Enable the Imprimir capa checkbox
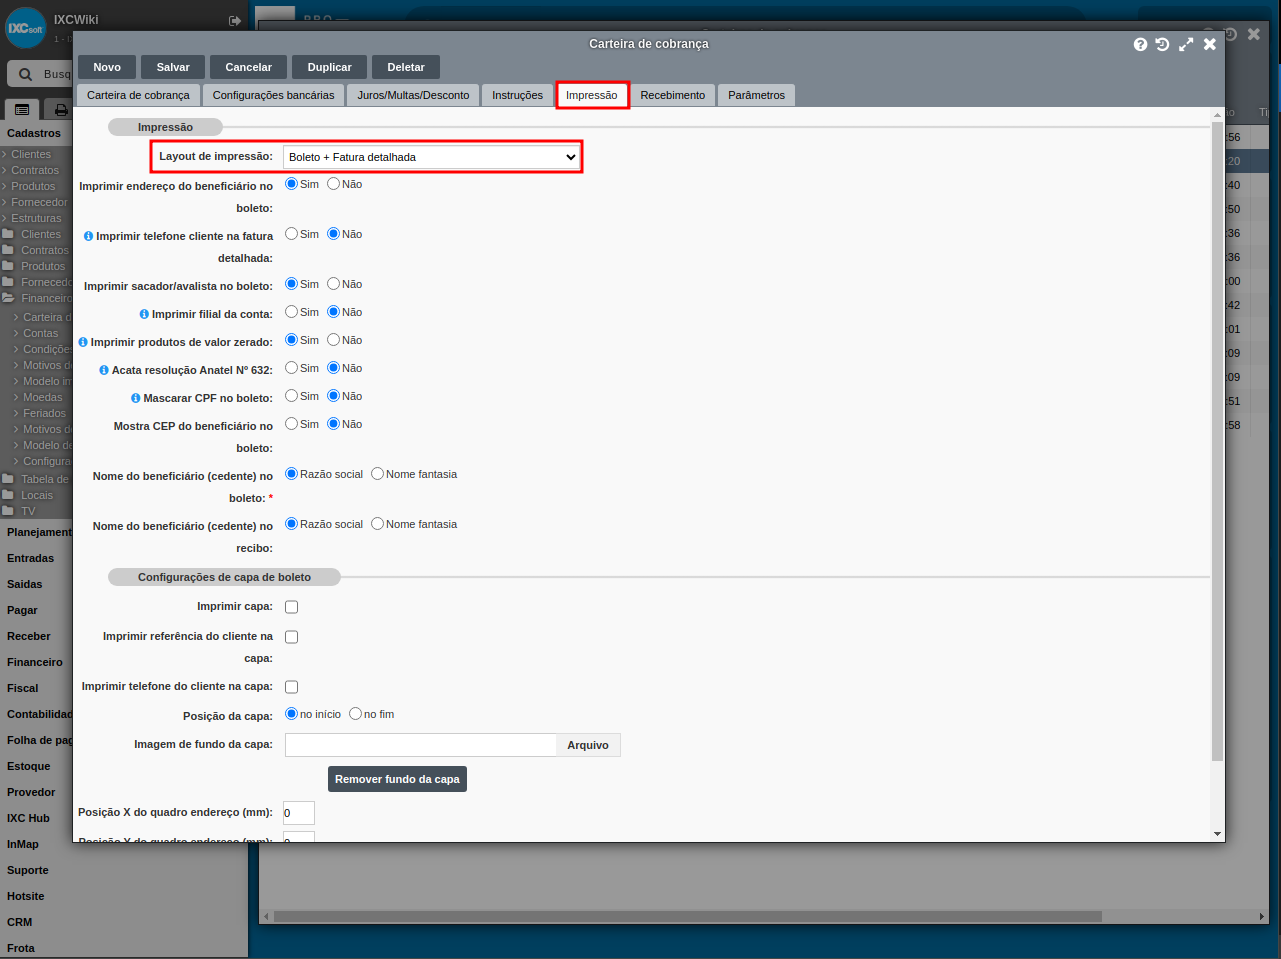 (x=292, y=607)
